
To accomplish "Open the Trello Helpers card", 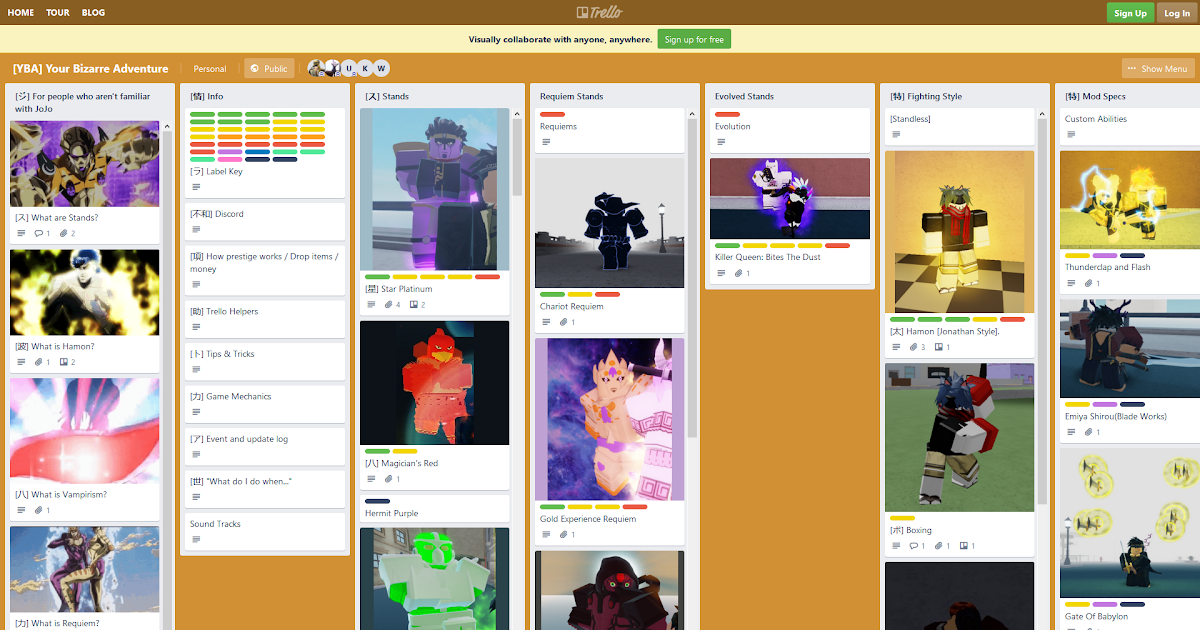I will [265, 319].
